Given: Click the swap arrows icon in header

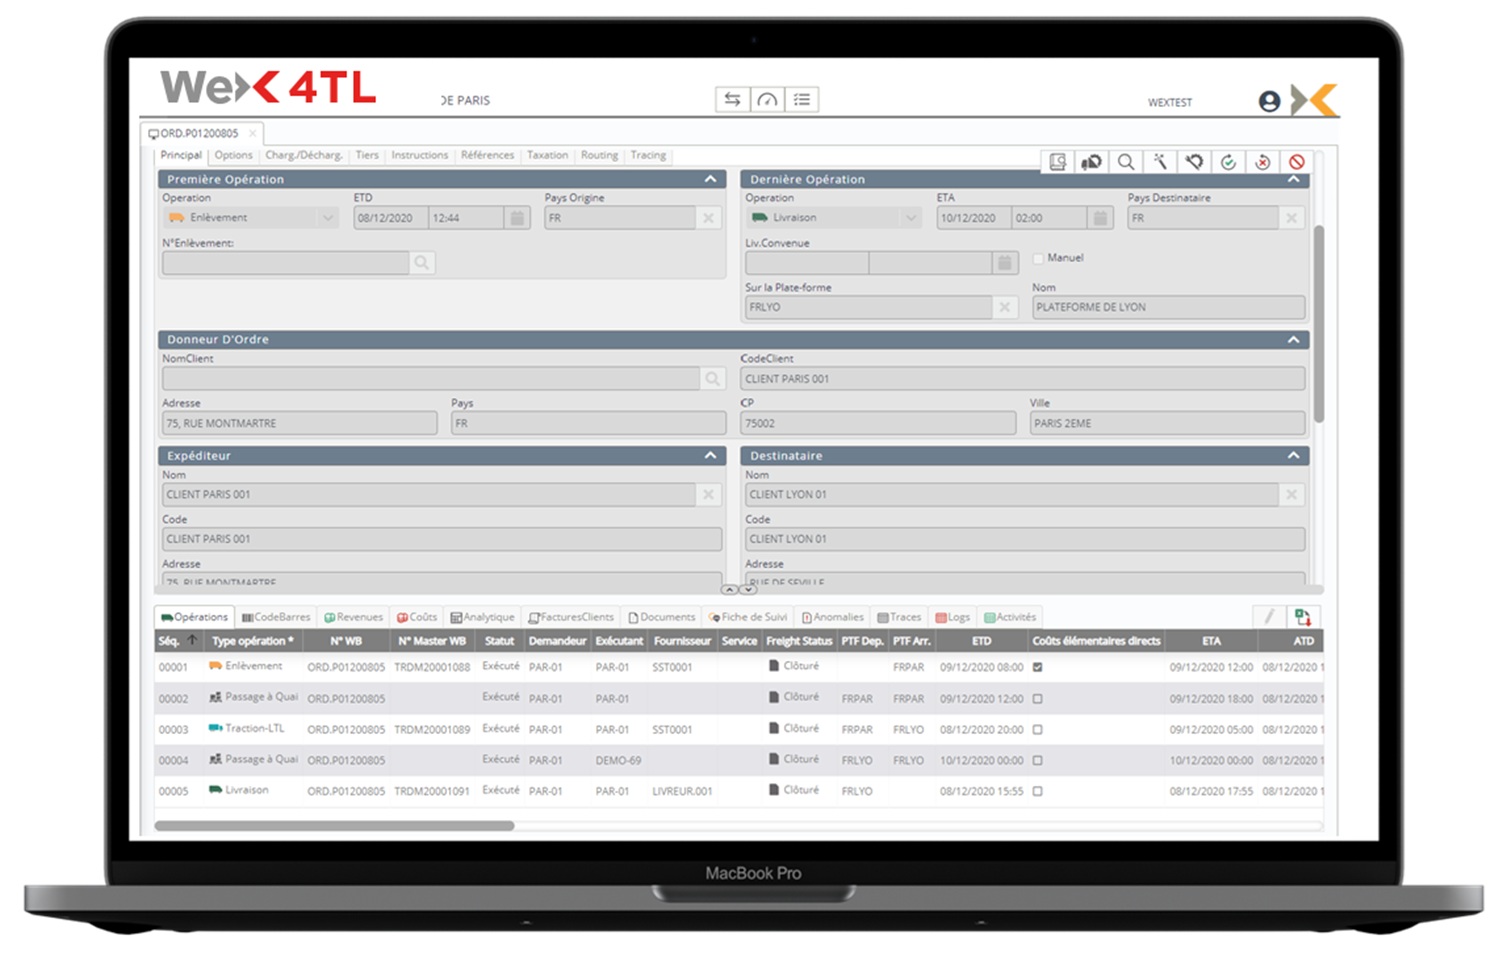Looking at the screenshot, I should (732, 99).
